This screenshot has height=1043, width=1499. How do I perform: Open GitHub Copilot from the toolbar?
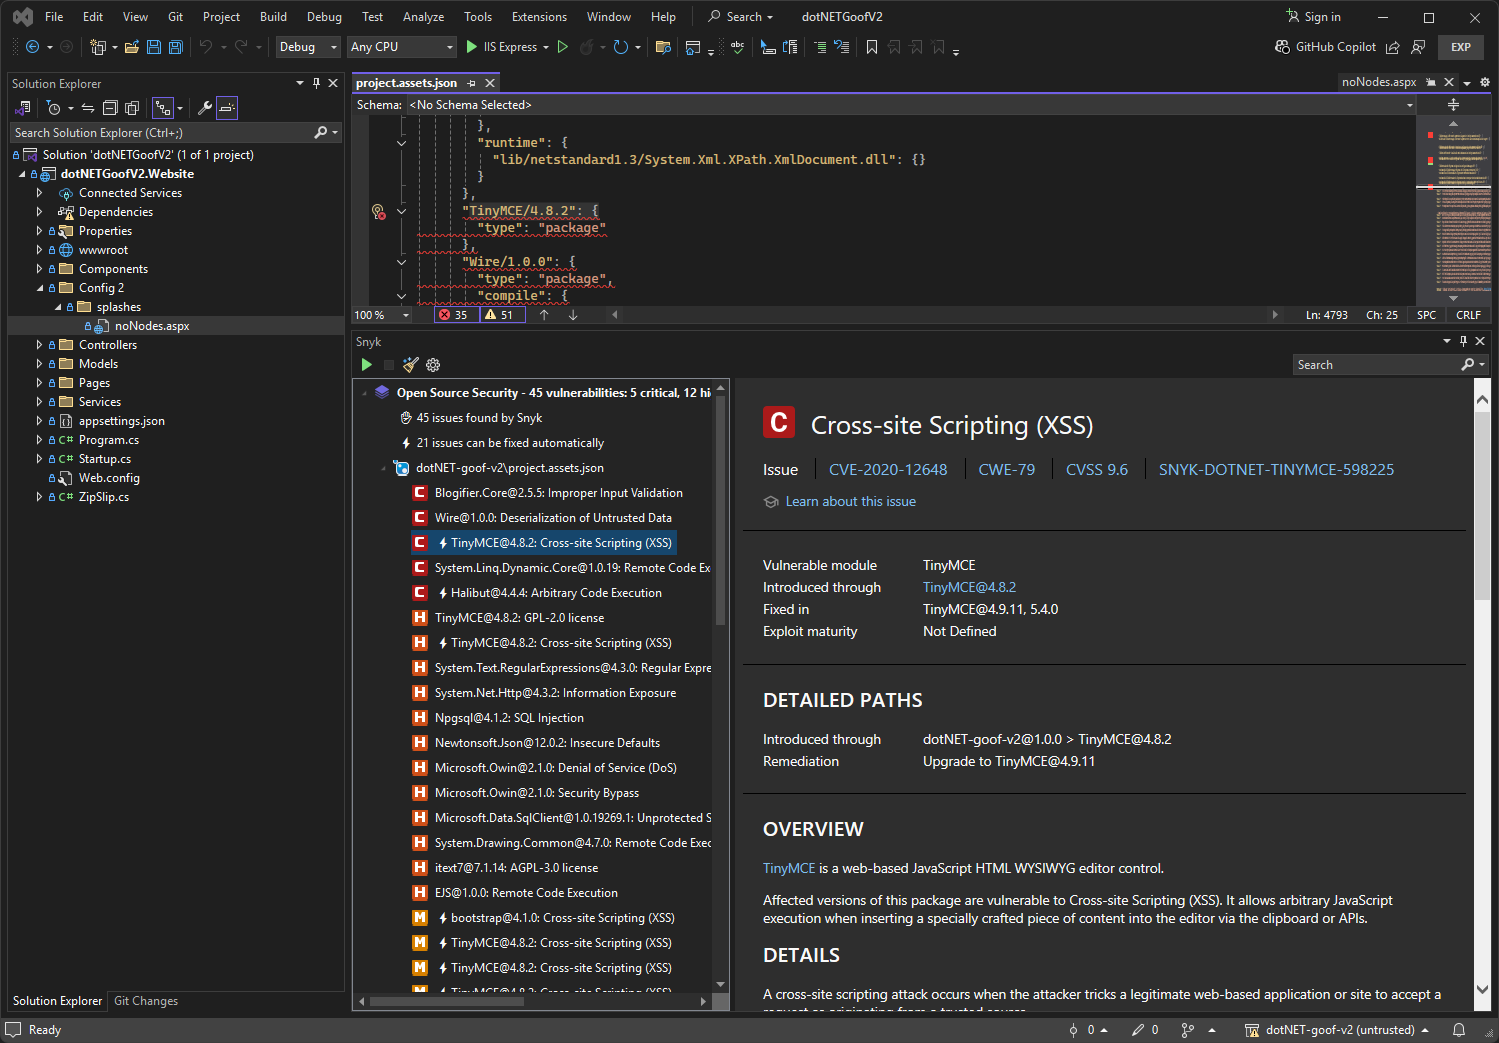coord(1326,47)
